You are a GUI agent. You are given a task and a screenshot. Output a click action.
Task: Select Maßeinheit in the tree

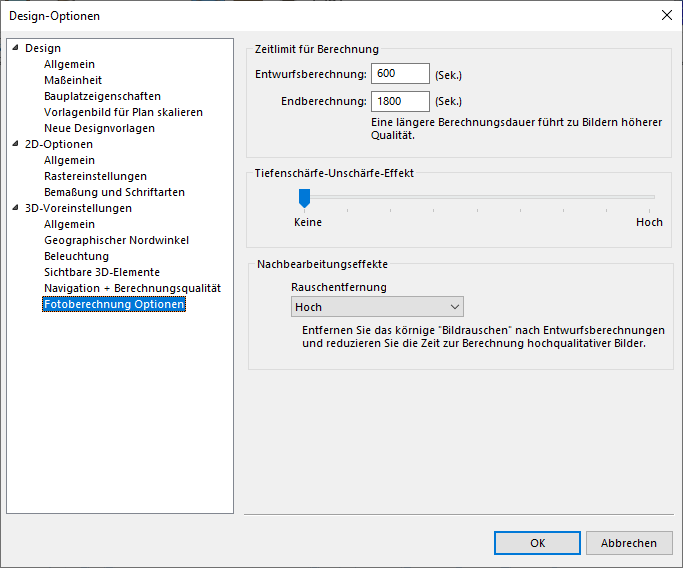pos(73,80)
